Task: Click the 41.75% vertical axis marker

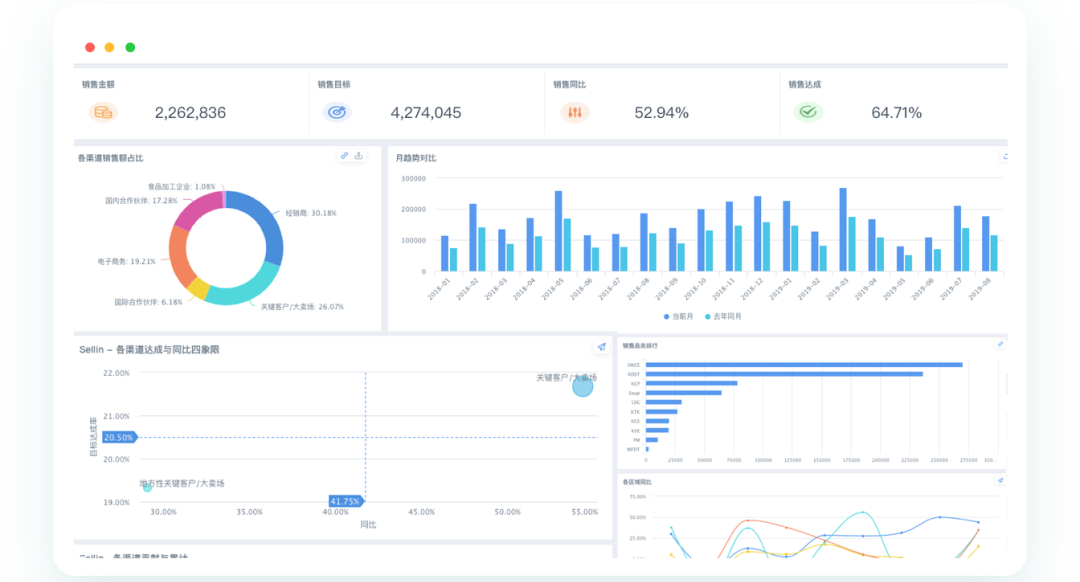Action: (x=345, y=501)
